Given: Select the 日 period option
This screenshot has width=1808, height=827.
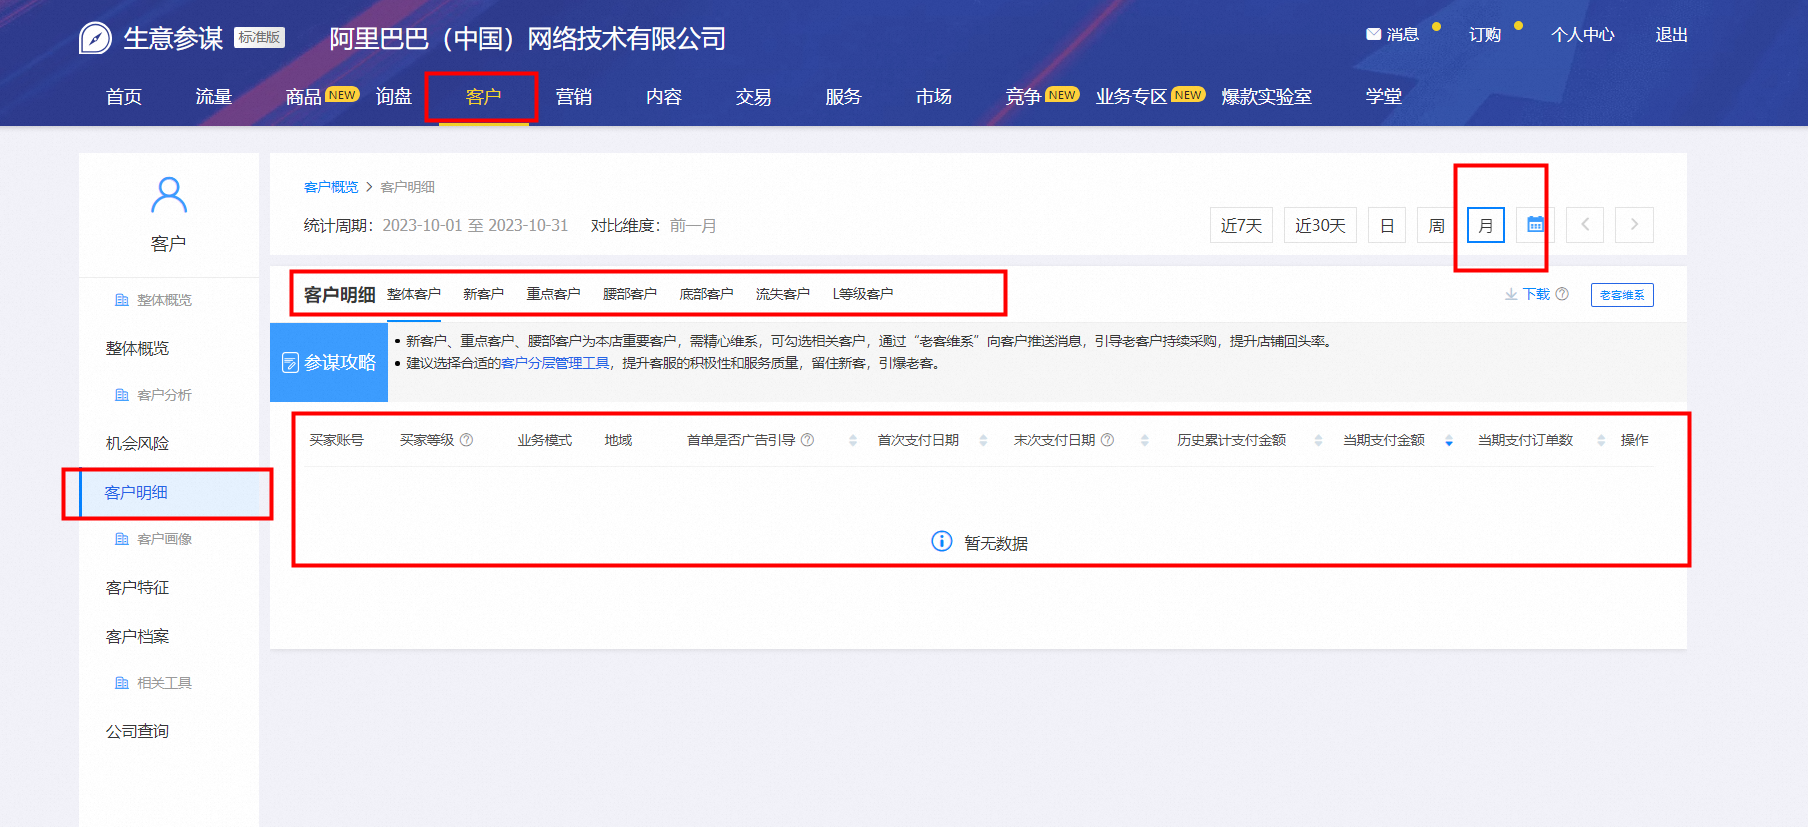Looking at the screenshot, I should [x=1386, y=225].
